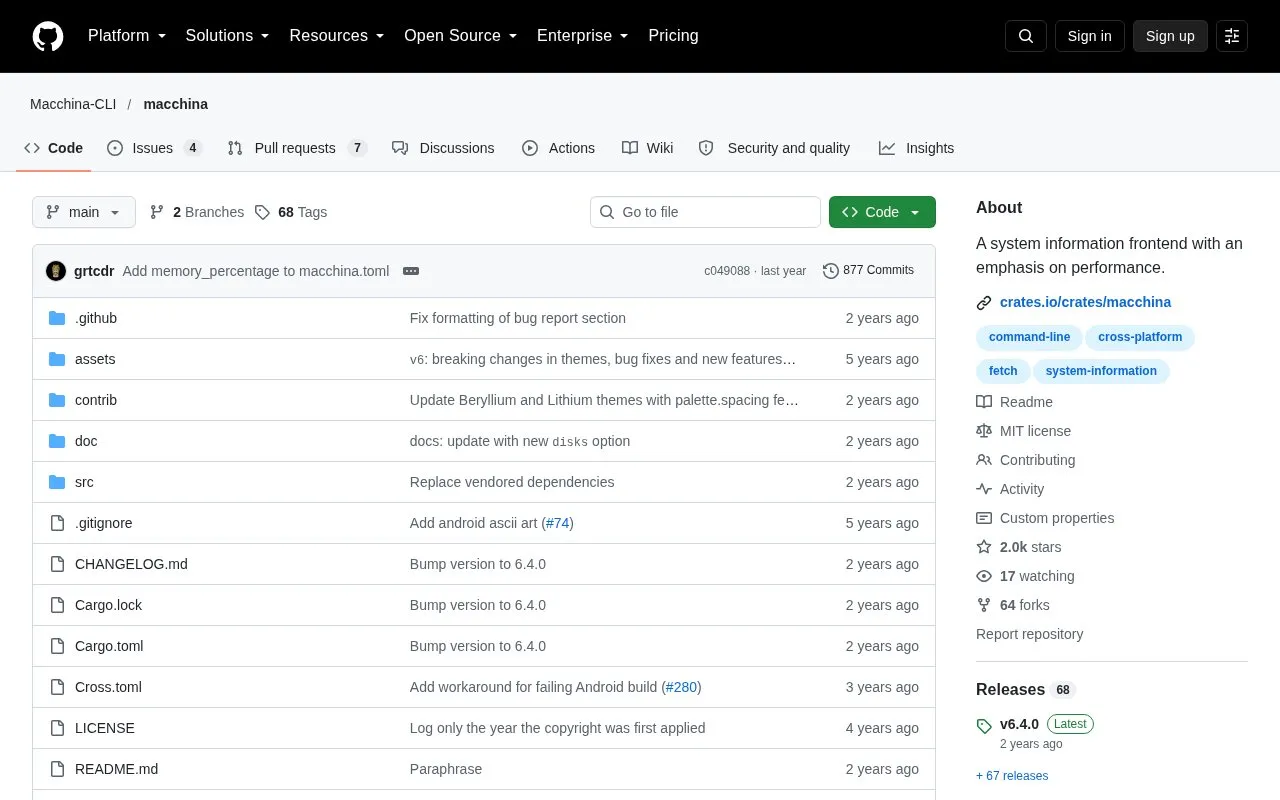View the 68 Tags link

(x=291, y=212)
